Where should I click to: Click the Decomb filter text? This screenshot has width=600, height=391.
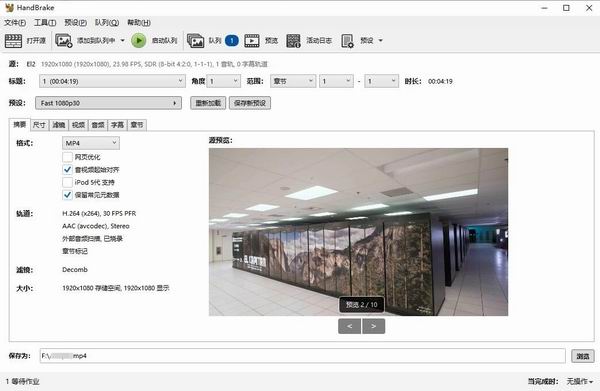pyautogui.click(x=75, y=270)
